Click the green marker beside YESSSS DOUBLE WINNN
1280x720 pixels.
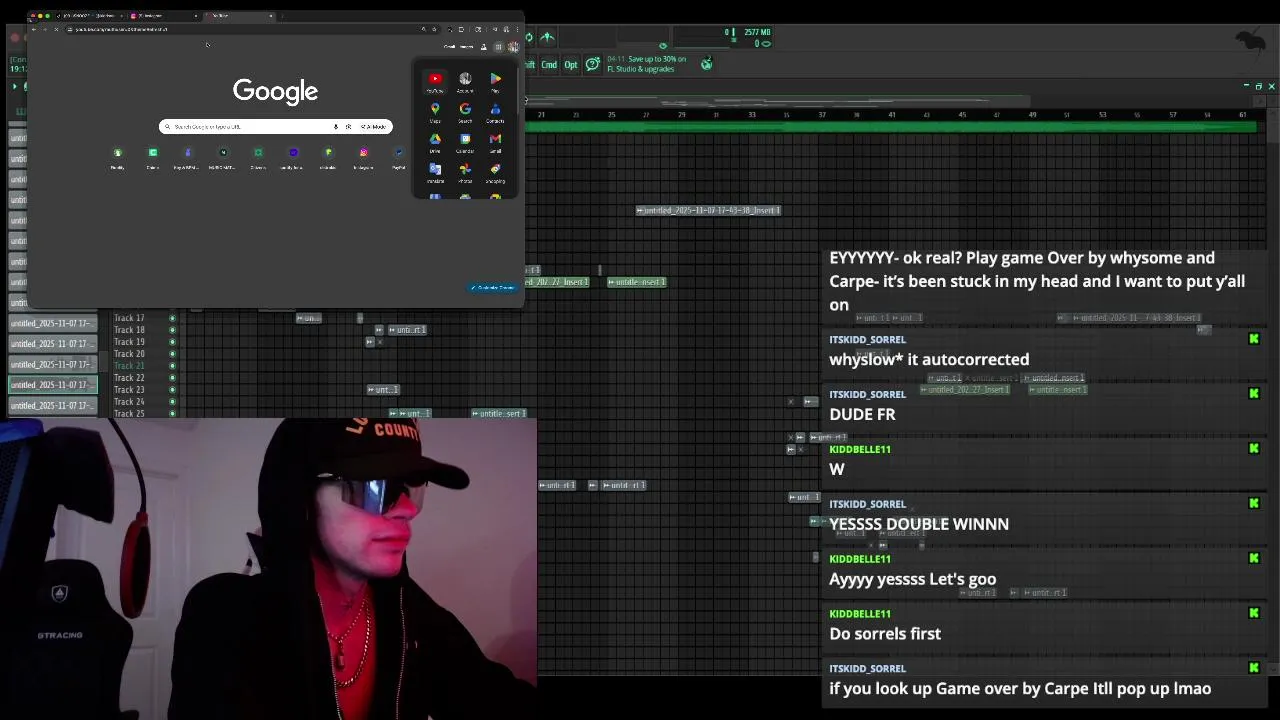click(1253, 504)
